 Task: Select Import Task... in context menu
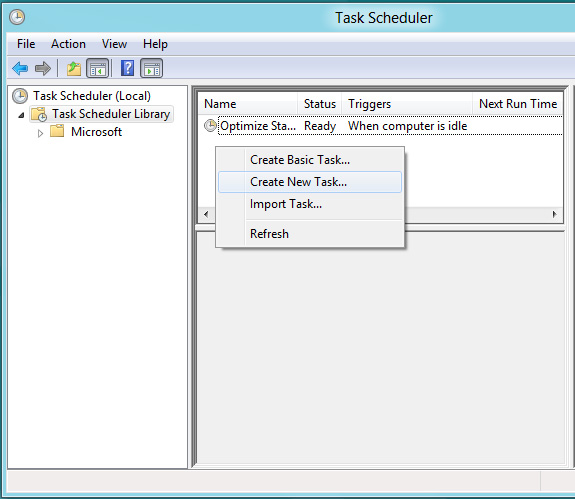[310, 204]
